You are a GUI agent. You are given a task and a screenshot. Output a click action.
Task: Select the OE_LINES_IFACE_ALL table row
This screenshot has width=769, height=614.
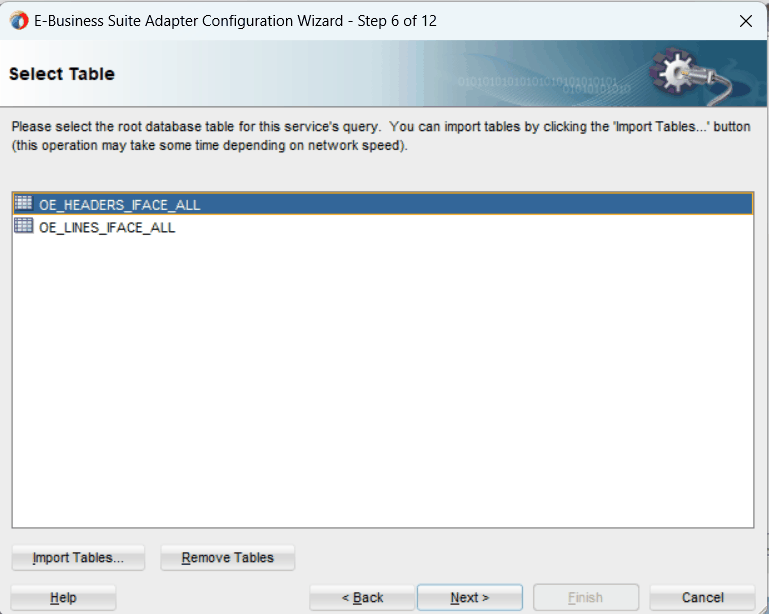tap(383, 227)
